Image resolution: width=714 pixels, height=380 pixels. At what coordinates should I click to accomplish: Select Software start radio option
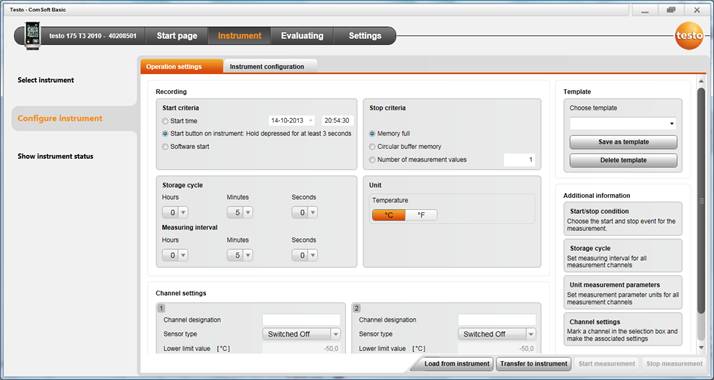pos(165,147)
